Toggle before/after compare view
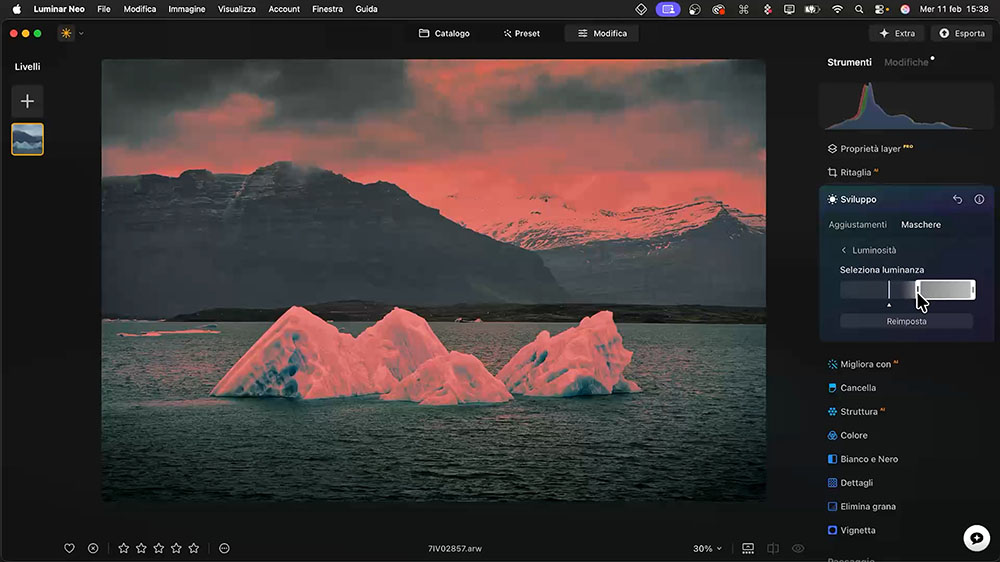This screenshot has height=562, width=1000. (773, 549)
